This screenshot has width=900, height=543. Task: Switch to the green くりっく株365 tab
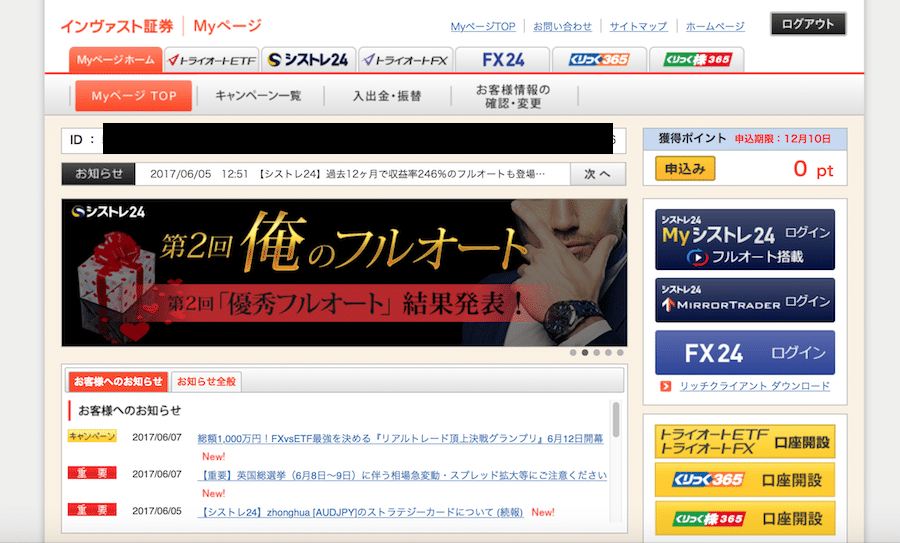[x=697, y=60]
